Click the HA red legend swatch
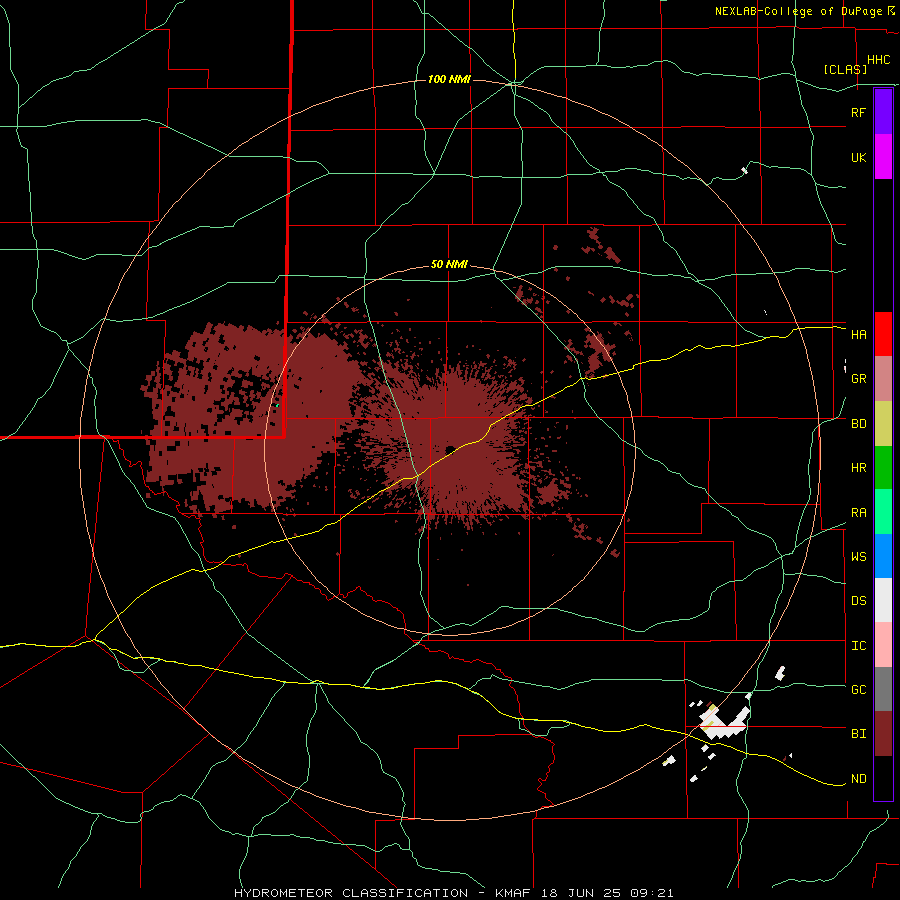The image size is (900, 900). tap(883, 334)
